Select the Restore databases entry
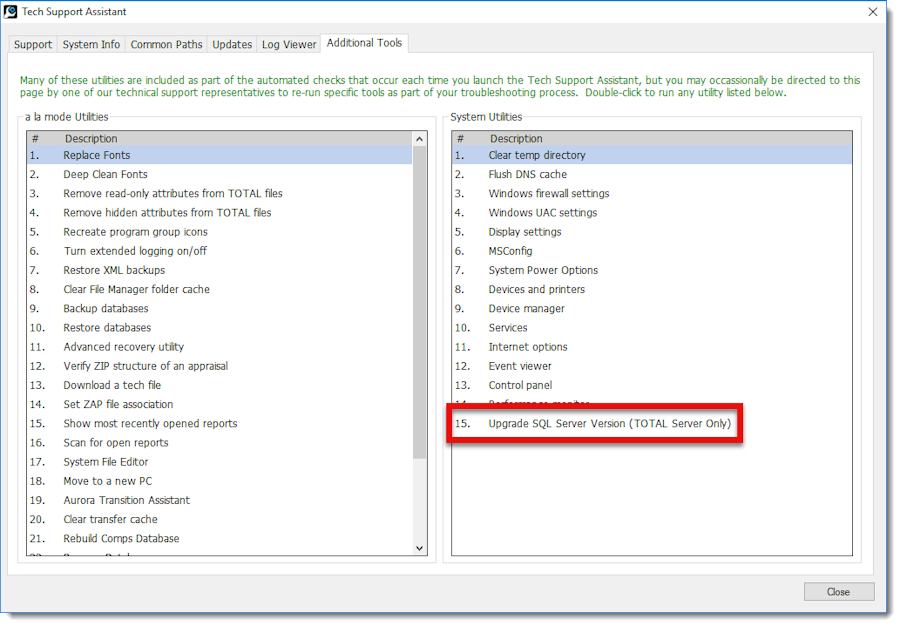The height and width of the screenshot is (626, 900). click(219, 328)
